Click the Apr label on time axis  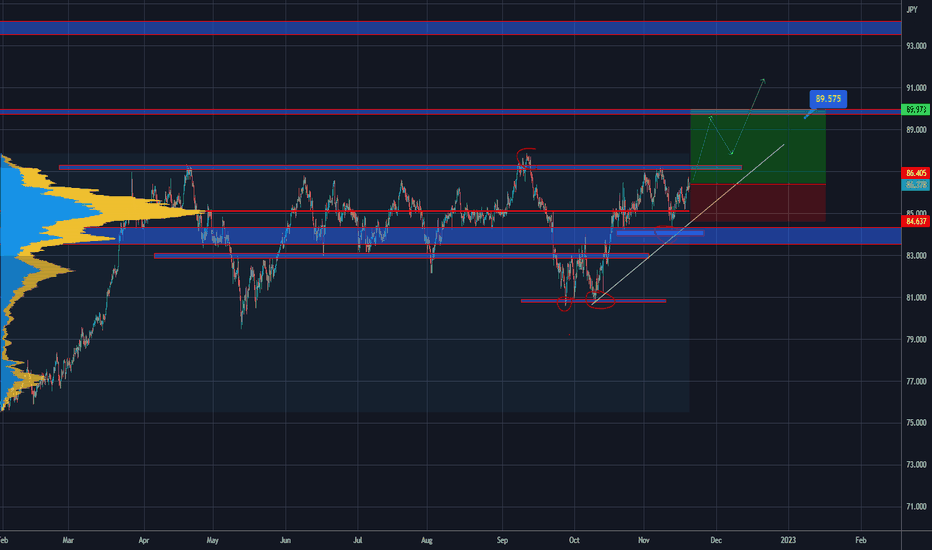point(143,540)
